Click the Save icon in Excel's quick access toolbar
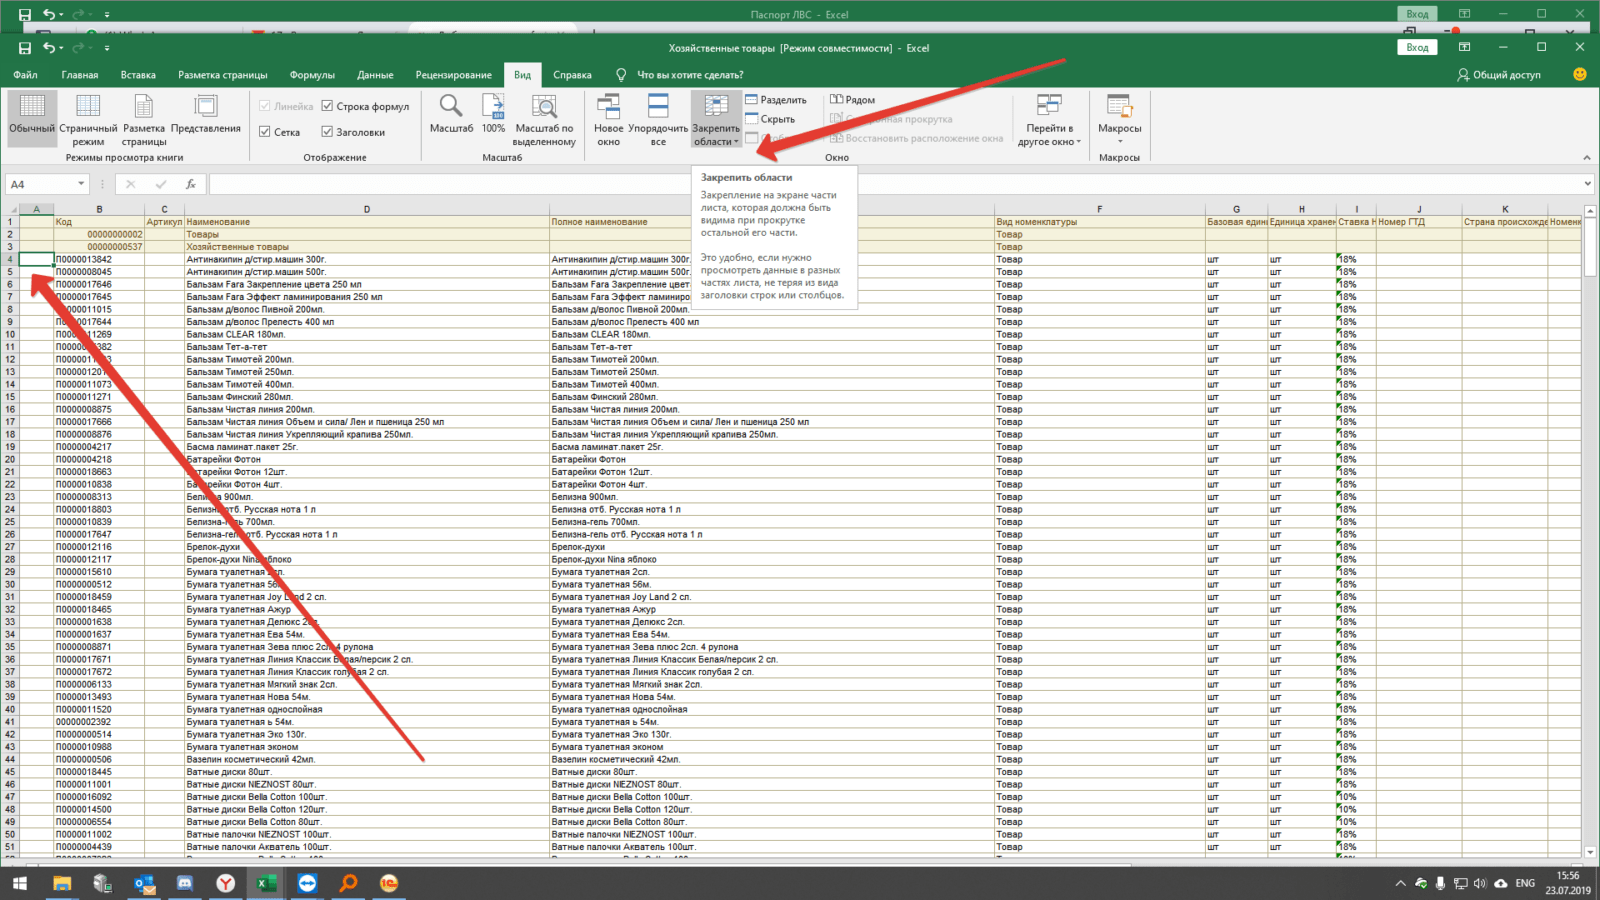 (x=25, y=47)
